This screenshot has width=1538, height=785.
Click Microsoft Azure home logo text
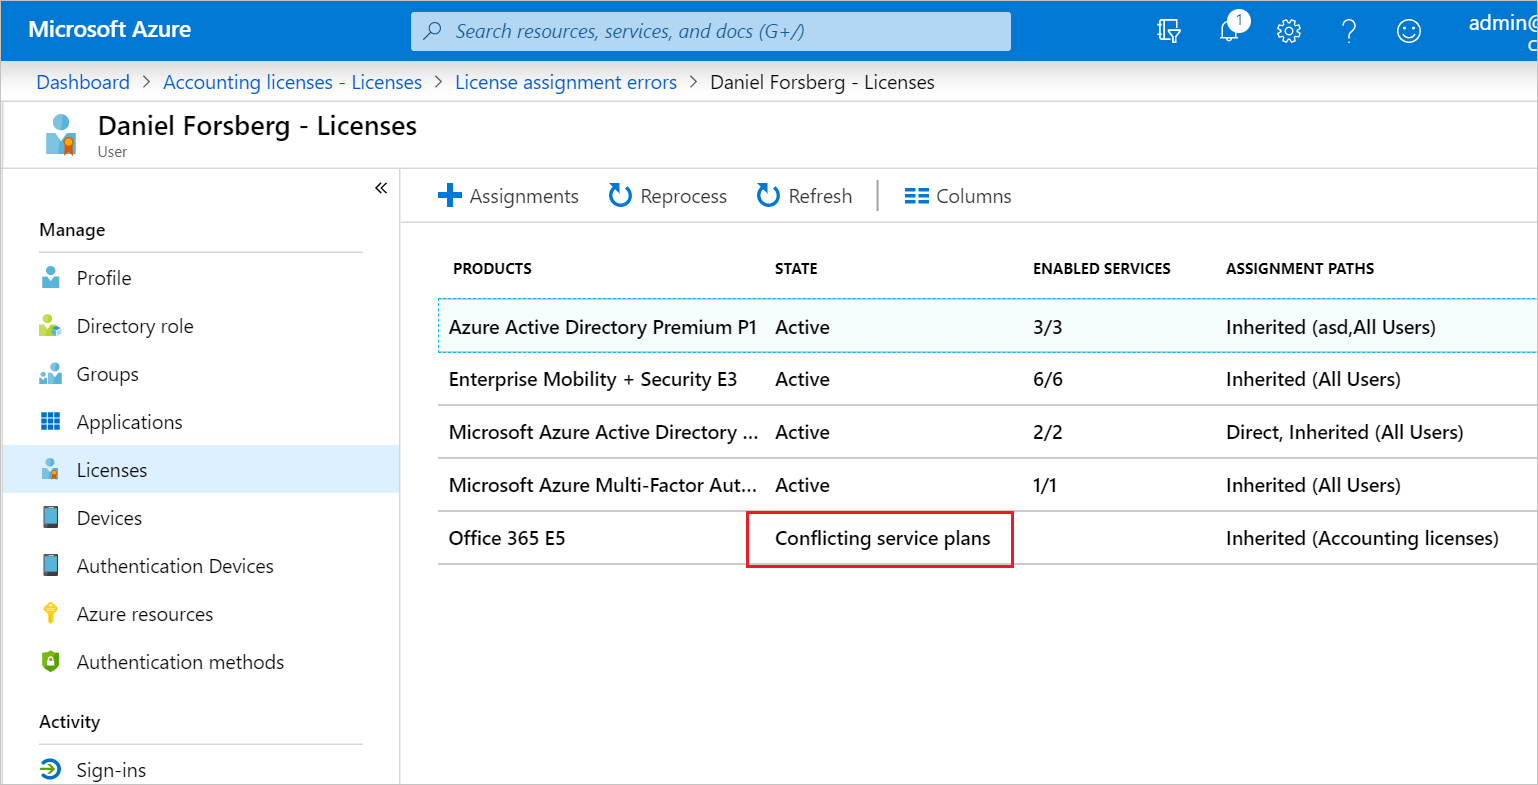110,30
